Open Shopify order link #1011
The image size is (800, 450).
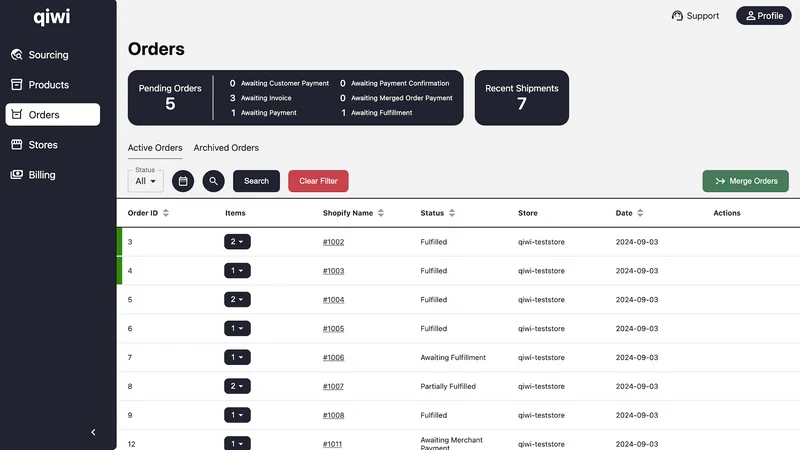(332, 444)
